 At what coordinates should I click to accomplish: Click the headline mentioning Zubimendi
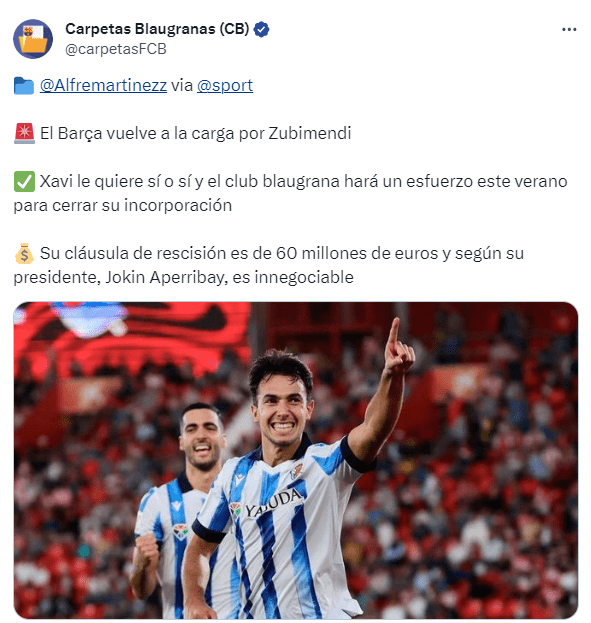196,134
